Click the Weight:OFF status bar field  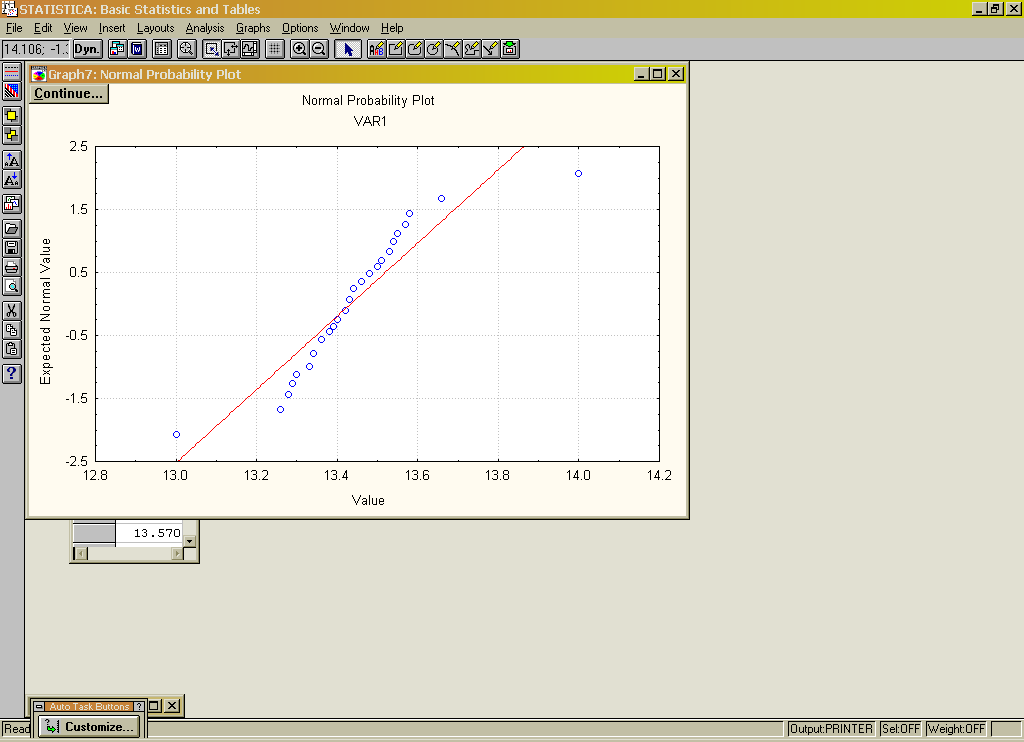coord(956,728)
